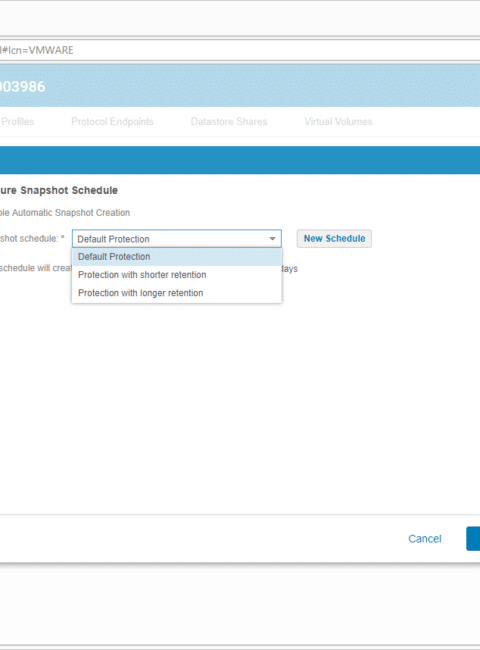This screenshot has width=480, height=650.
Task: Toggle the Automatic Snapshot Creation label
Action: click(65, 213)
